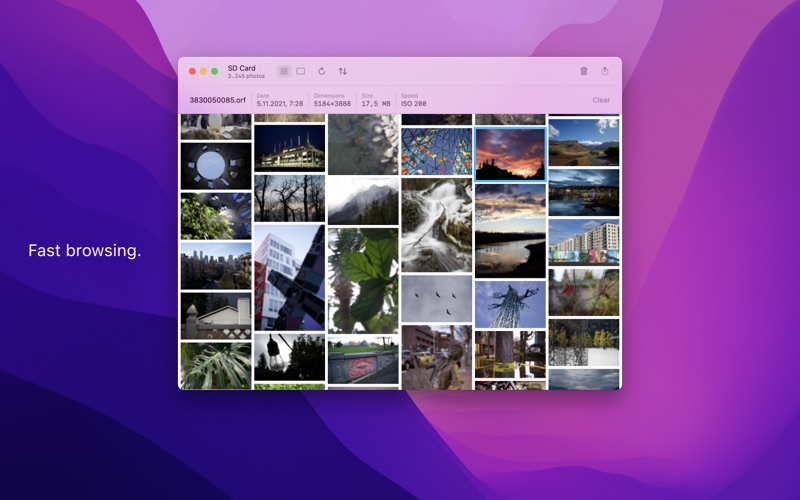Select file name 3830050085.orf

coord(217,100)
